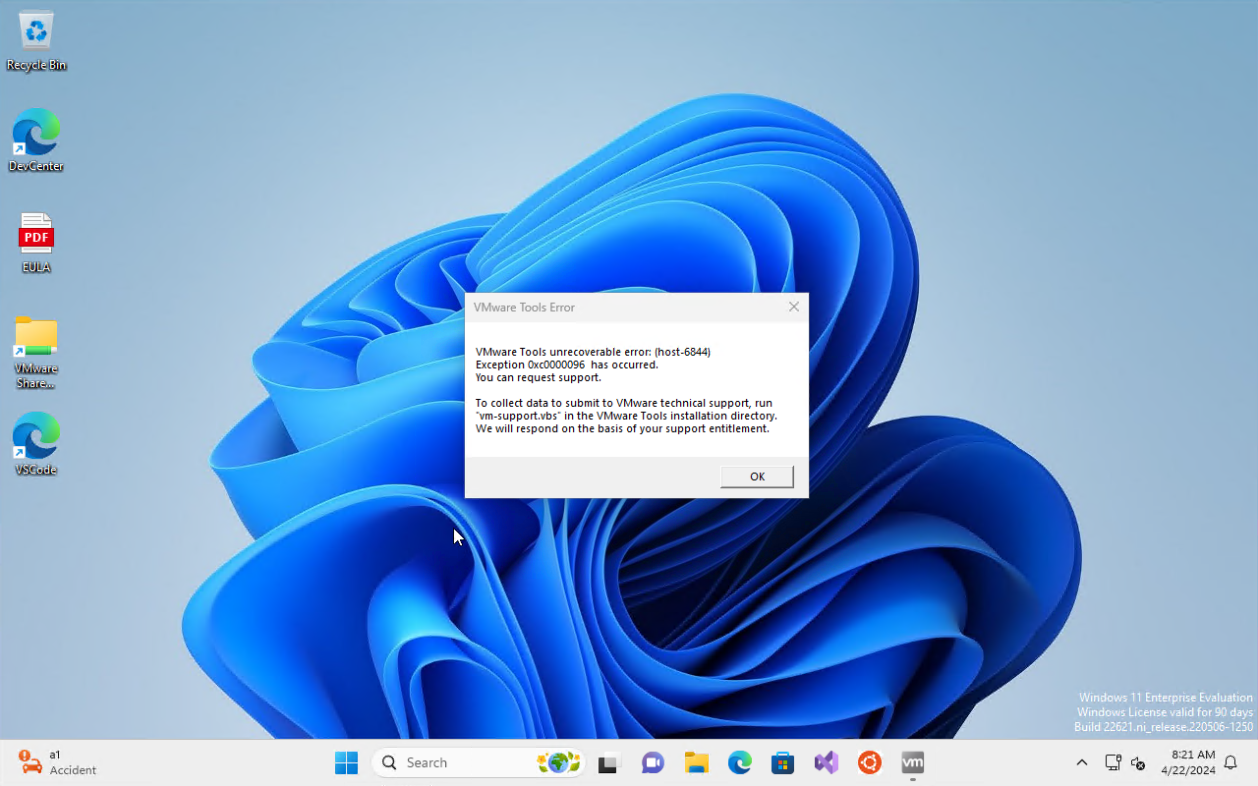Launch the Chat app from the taskbar
The image size is (1258, 786).
[x=652, y=763]
